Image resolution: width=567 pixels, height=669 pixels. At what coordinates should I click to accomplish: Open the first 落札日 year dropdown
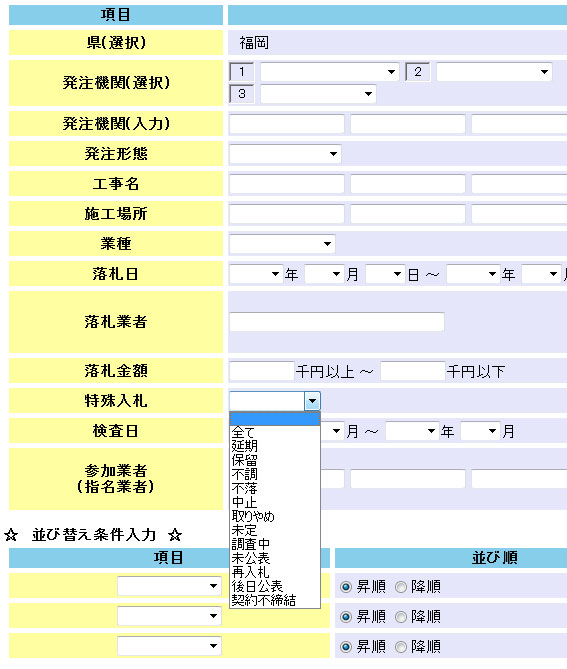(x=256, y=274)
